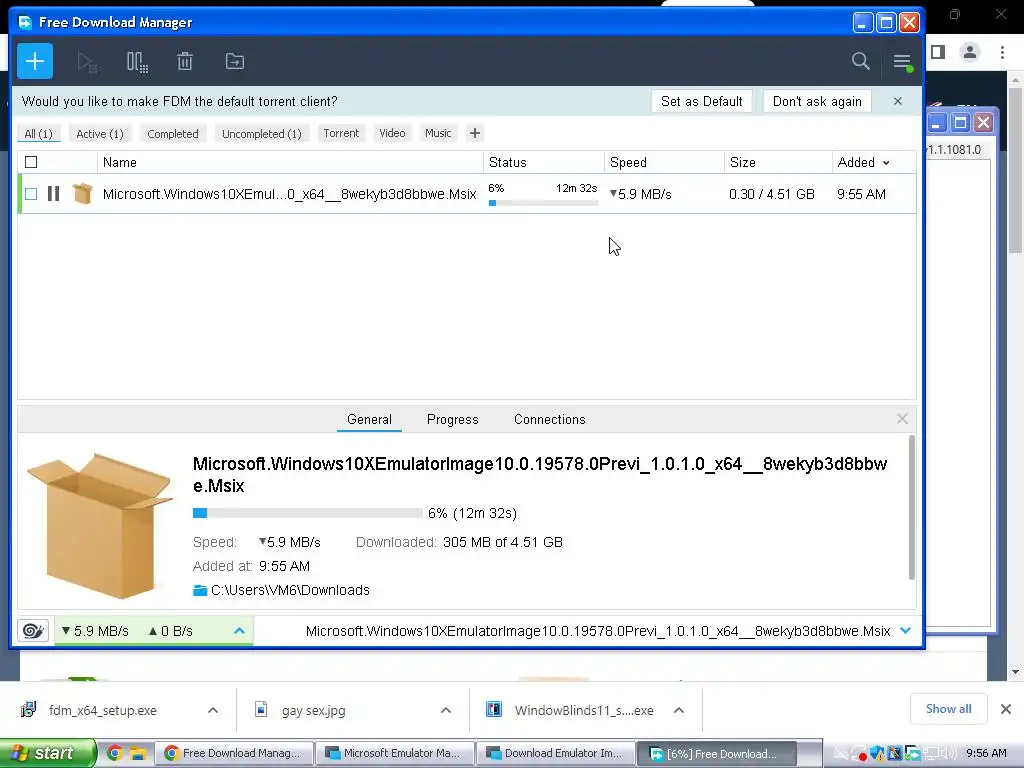The width and height of the screenshot is (1024, 768).
Task: Open the search magnifier in FDM
Action: (x=861, y=61)
